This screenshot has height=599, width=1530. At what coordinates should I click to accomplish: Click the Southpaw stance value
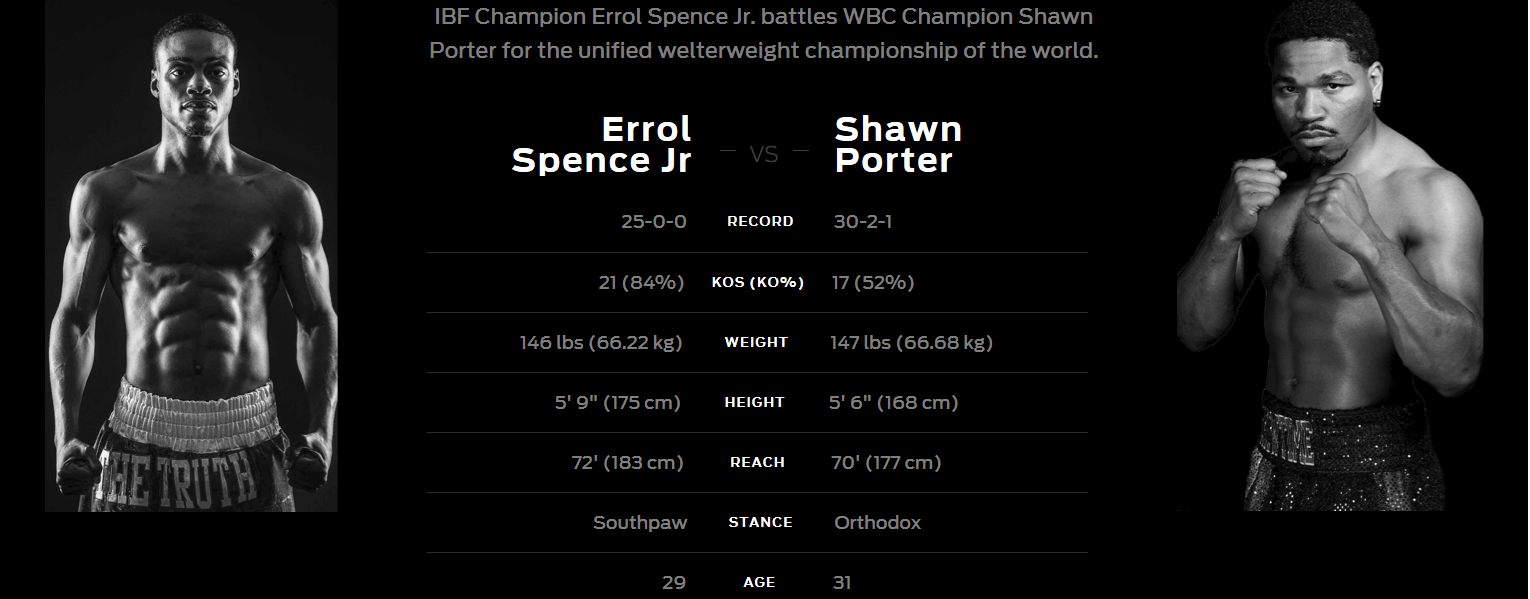640,522
